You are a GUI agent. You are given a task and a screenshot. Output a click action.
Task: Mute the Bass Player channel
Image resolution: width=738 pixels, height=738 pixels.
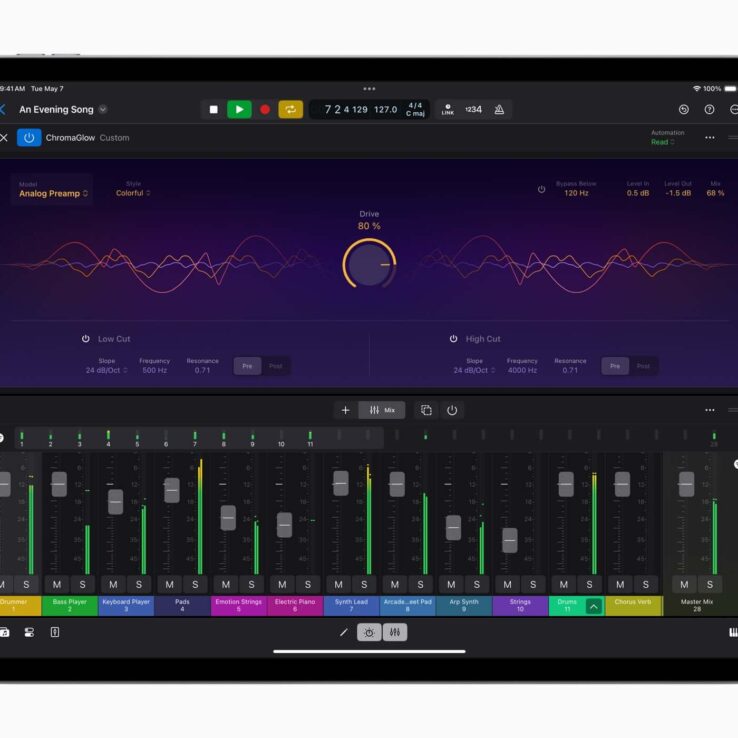(x=57, y=585)
